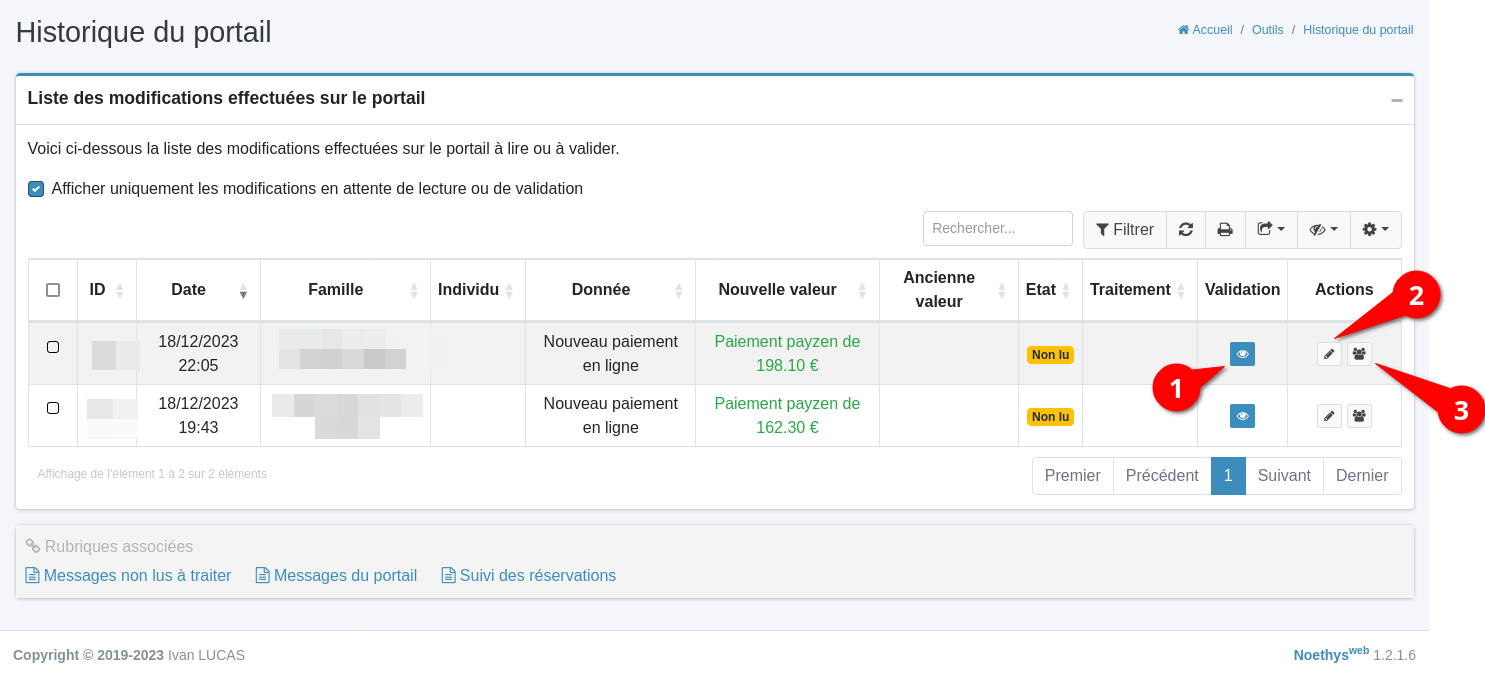
Task: Click the refresh table icon
Action: click(x=1186, y=229)
